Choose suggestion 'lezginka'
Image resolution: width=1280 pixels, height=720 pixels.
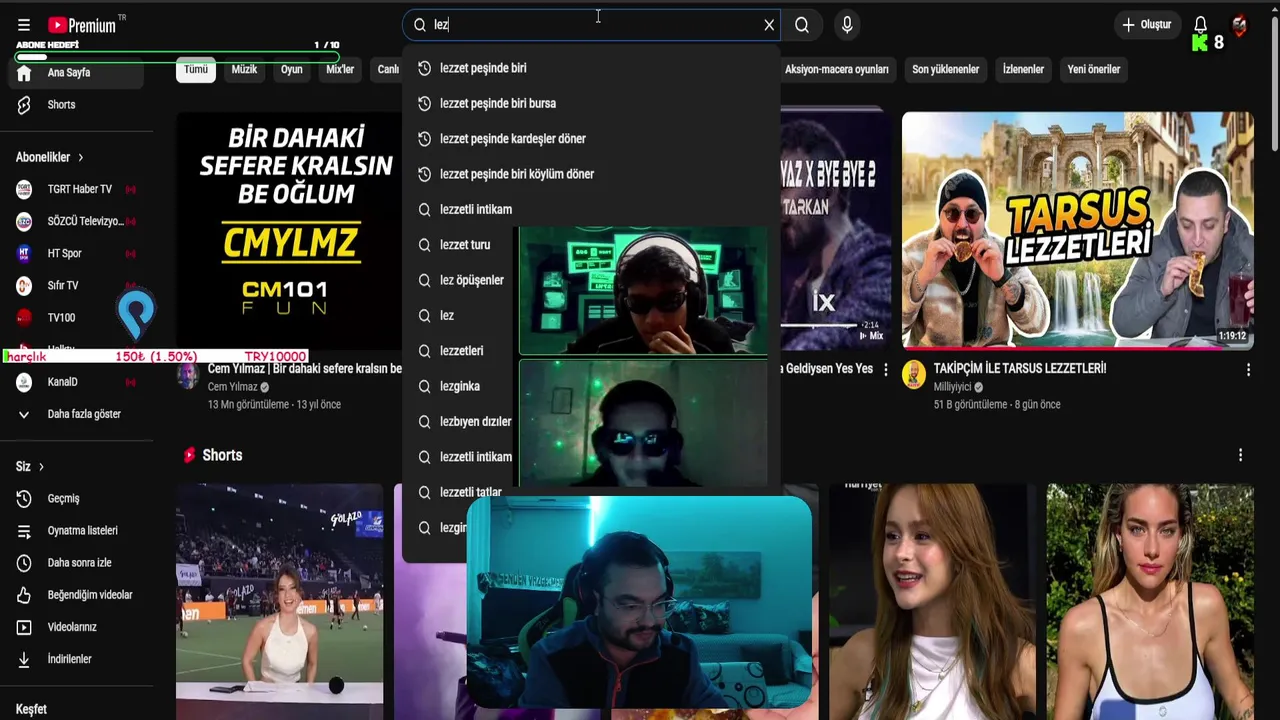point(461,386)
